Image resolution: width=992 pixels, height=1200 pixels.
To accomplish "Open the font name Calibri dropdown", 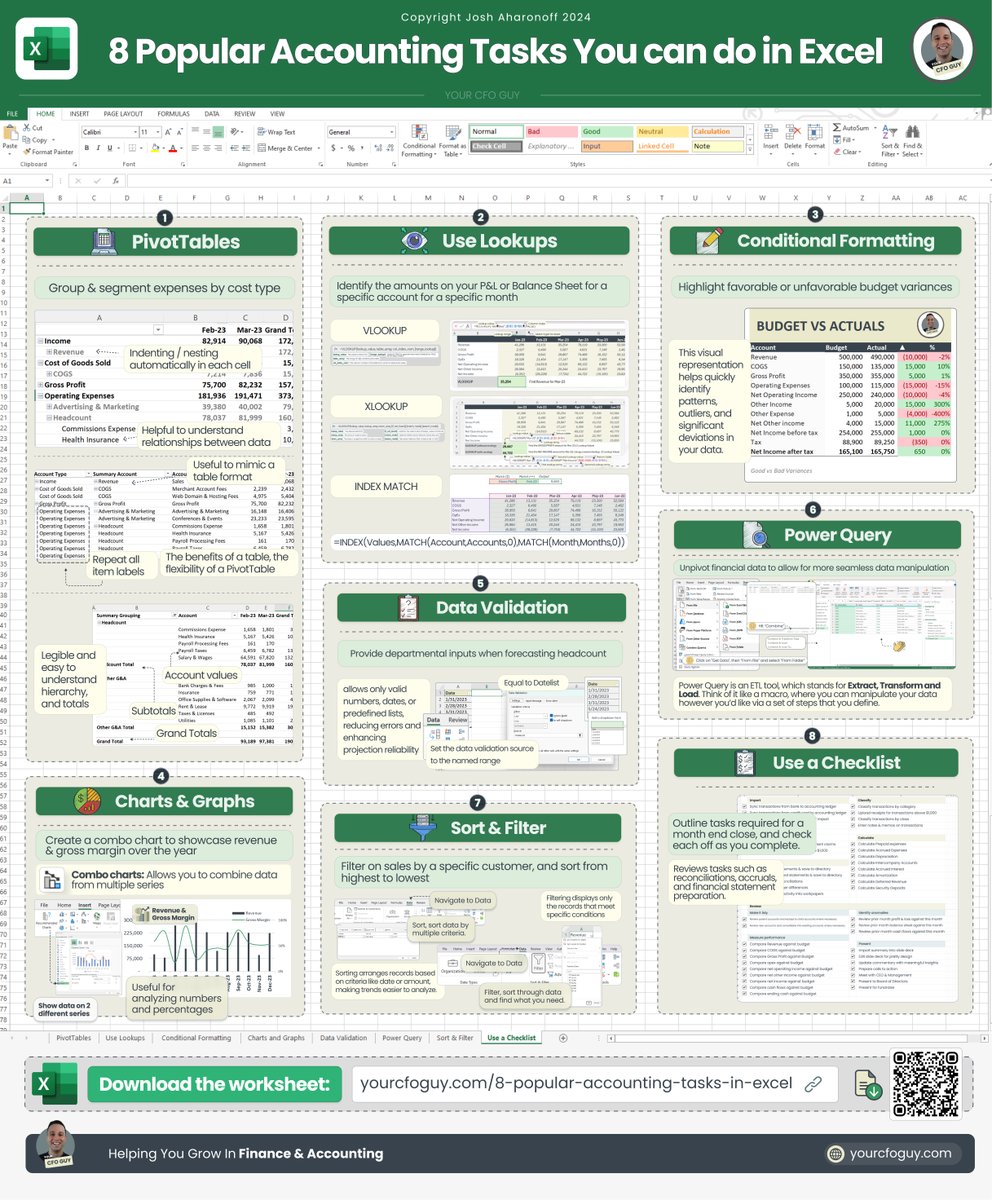I will coord(135,132).
